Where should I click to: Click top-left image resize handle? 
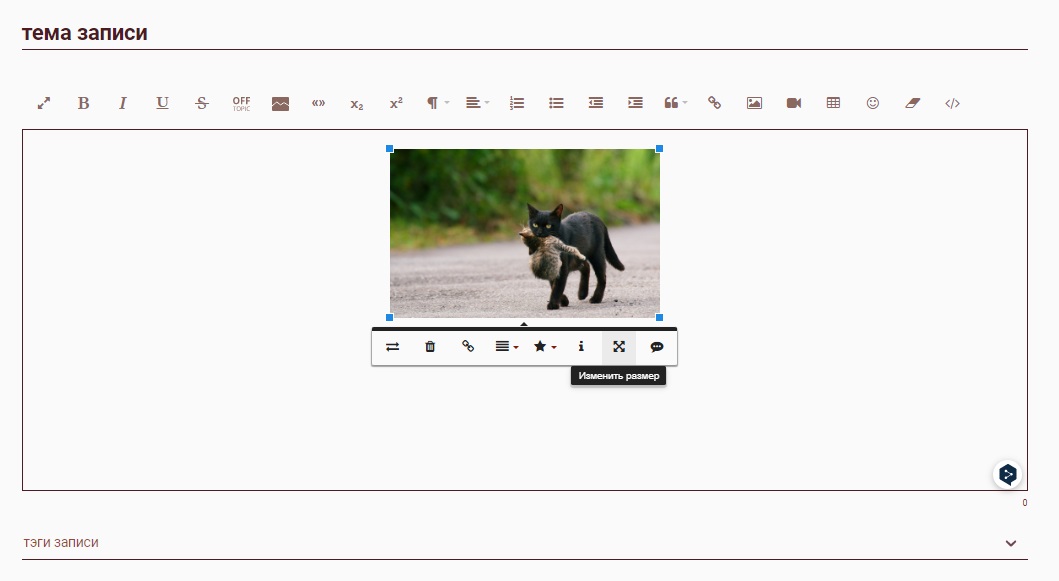coord(390,149)
